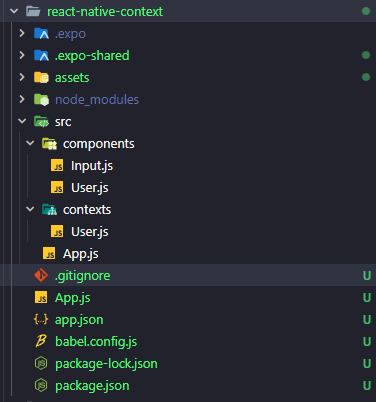The height and width of the screenshot is (402, 376).
Task: Click JS icon of App.js inside src
Action: pyautogui.click(x=49, y=253)
